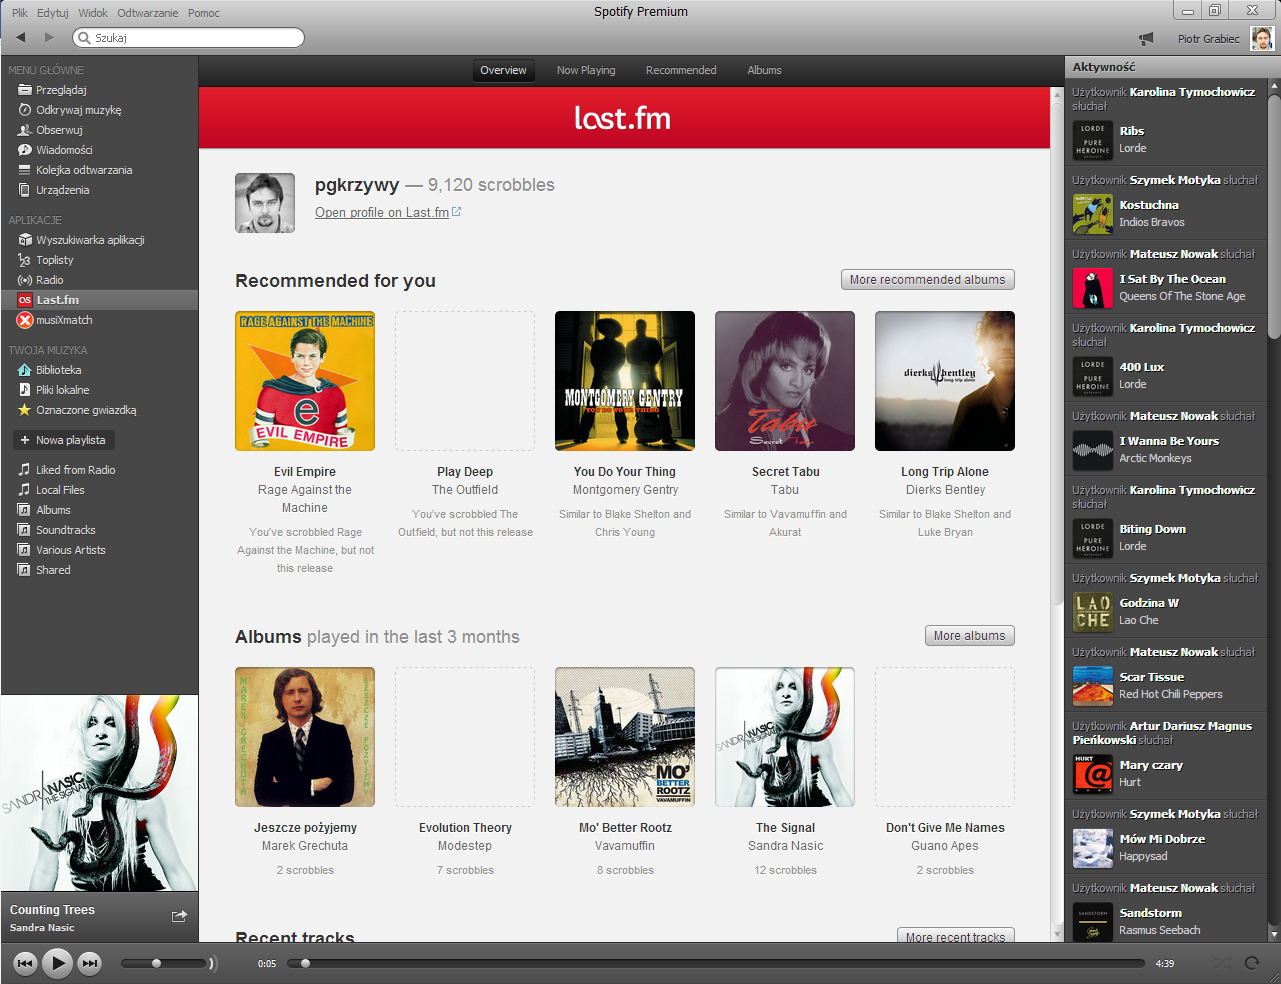Click the now playing Sandra Nasic artwork
This screenshot has height=984, width=1281.
click(99, 794)
